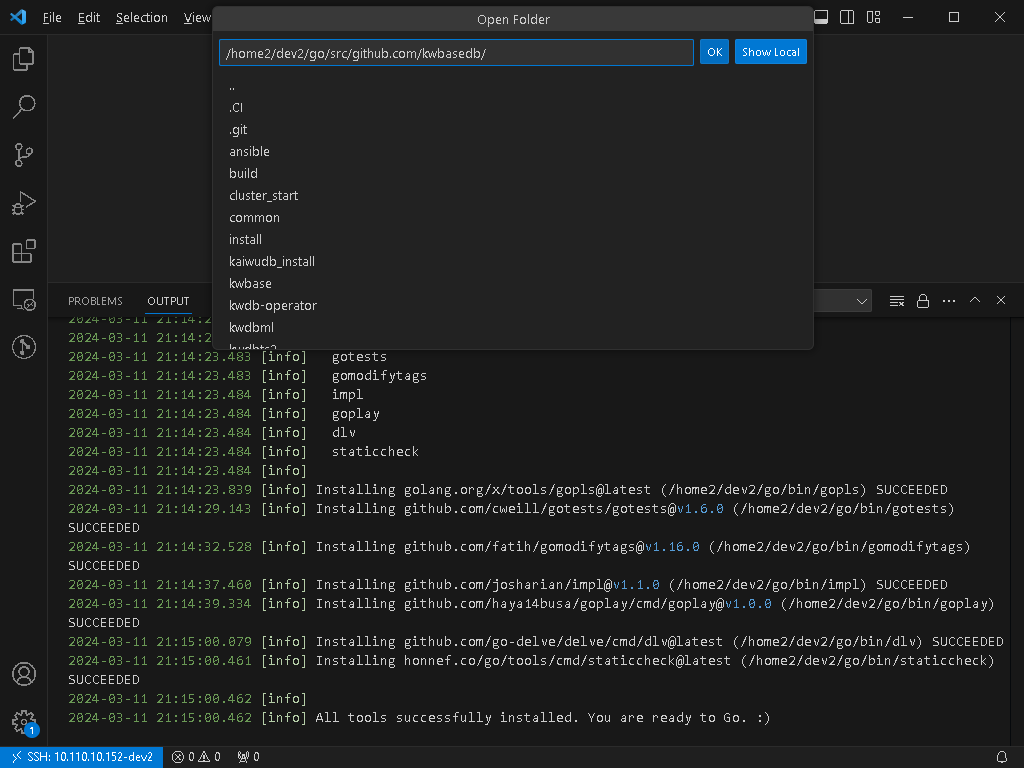Open the Remote Explorer view
The image size is (1024, 768).
coord(24,299)
